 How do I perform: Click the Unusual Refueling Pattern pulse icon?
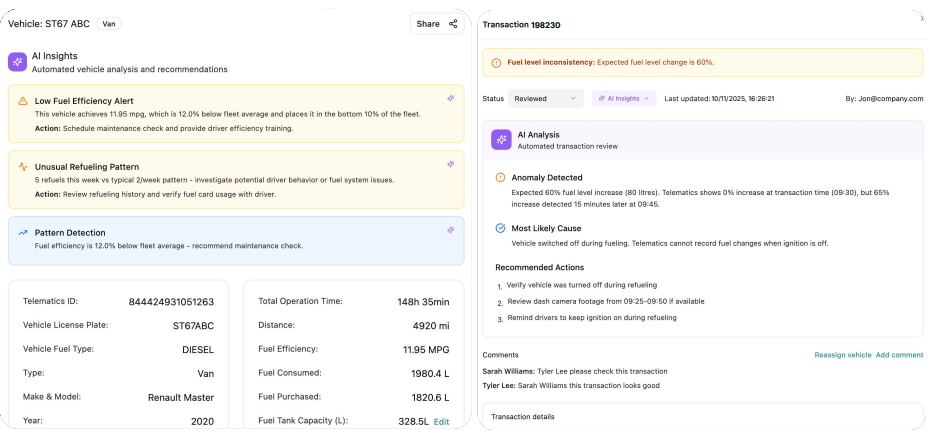23,167
